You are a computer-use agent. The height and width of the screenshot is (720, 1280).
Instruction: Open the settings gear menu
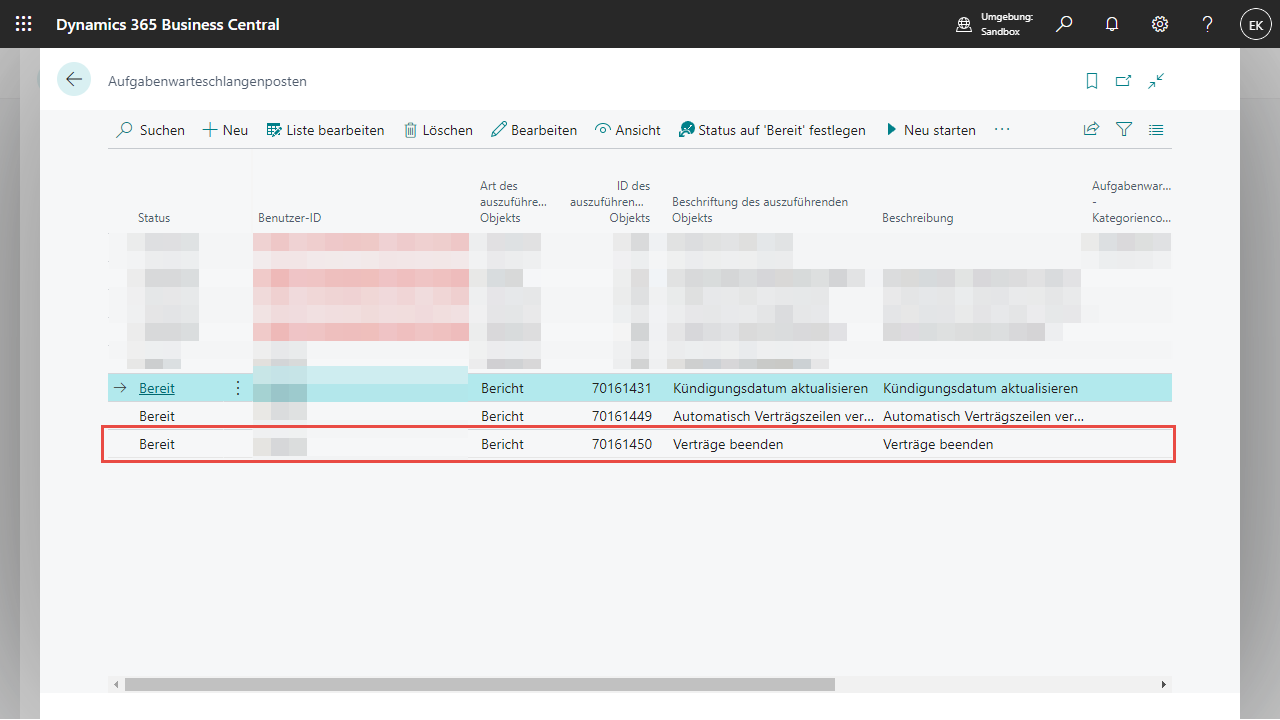coord(1160,24)
